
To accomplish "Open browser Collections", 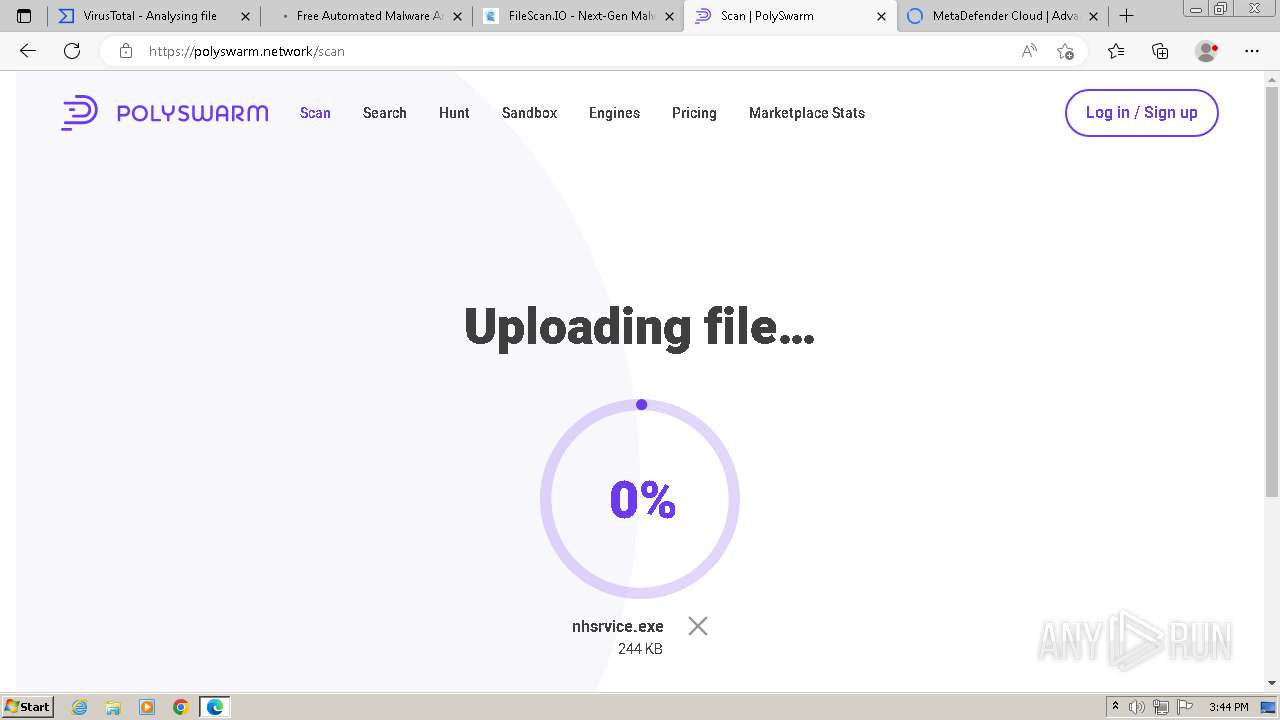I will (1160, 51).
